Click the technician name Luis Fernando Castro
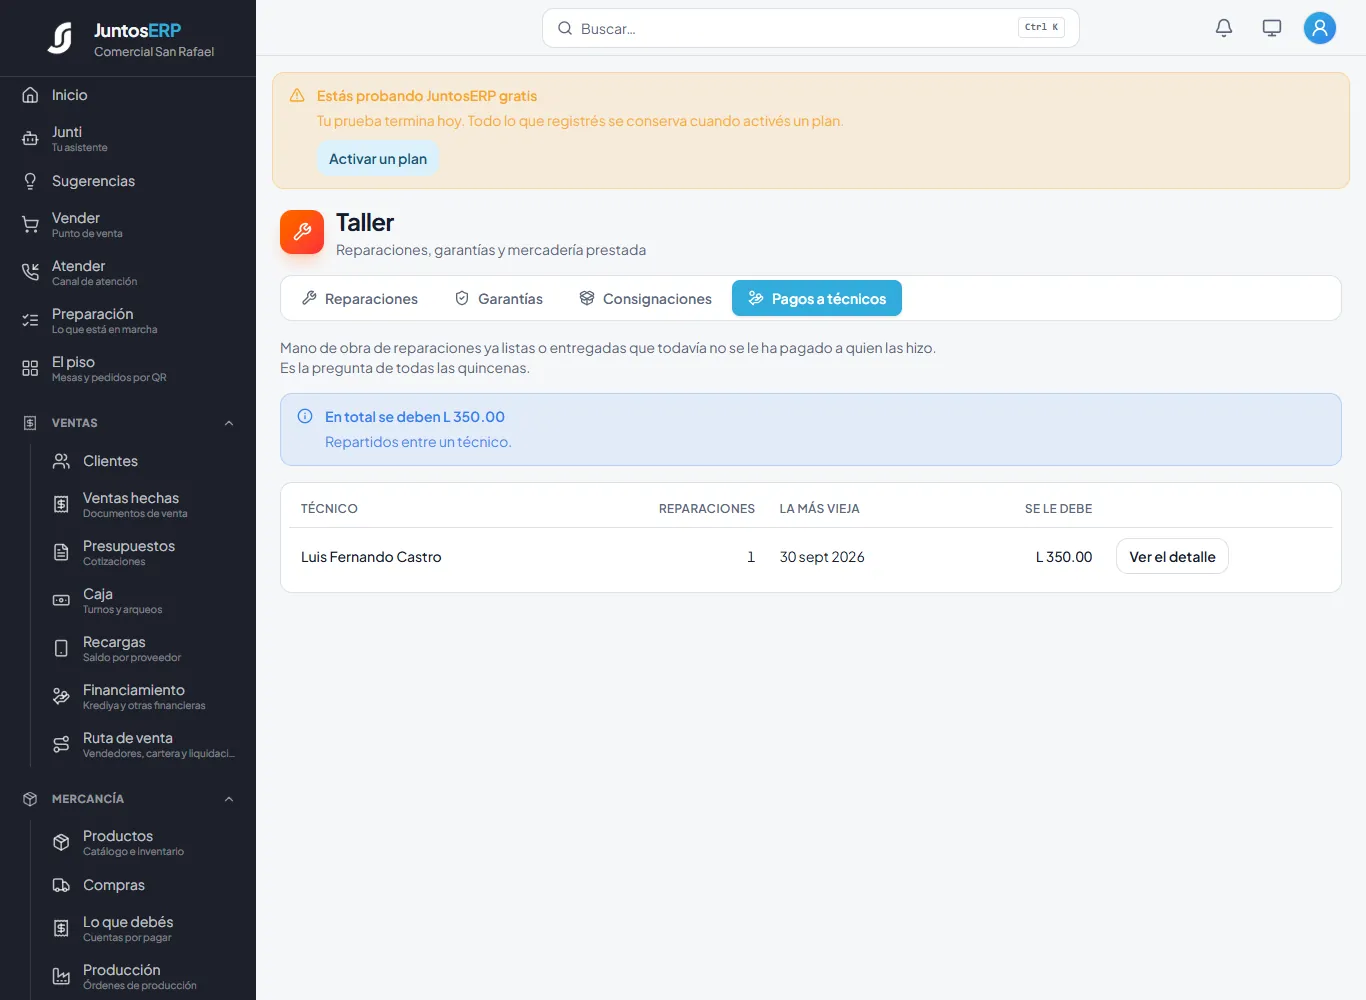The image size is (1366, 1000). click(371, 557)
